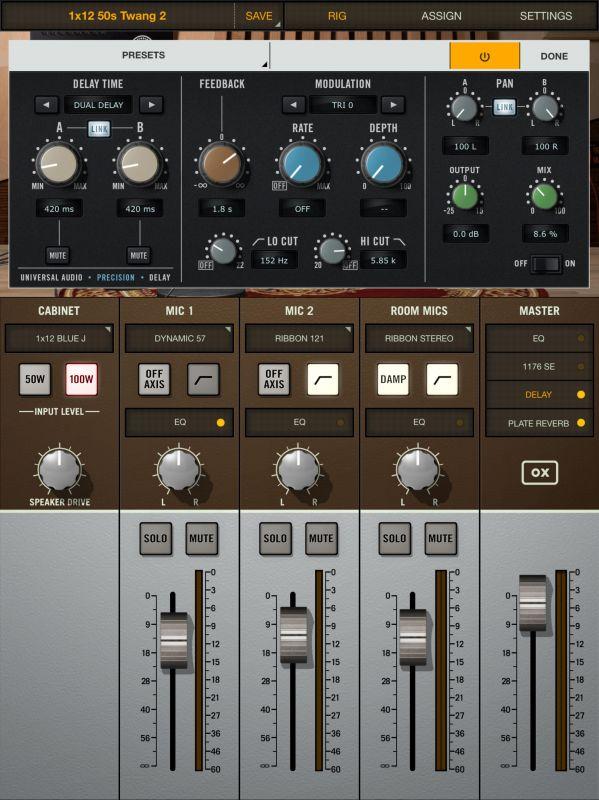Open the PLATE REVERB effect slot

(539, 423)
